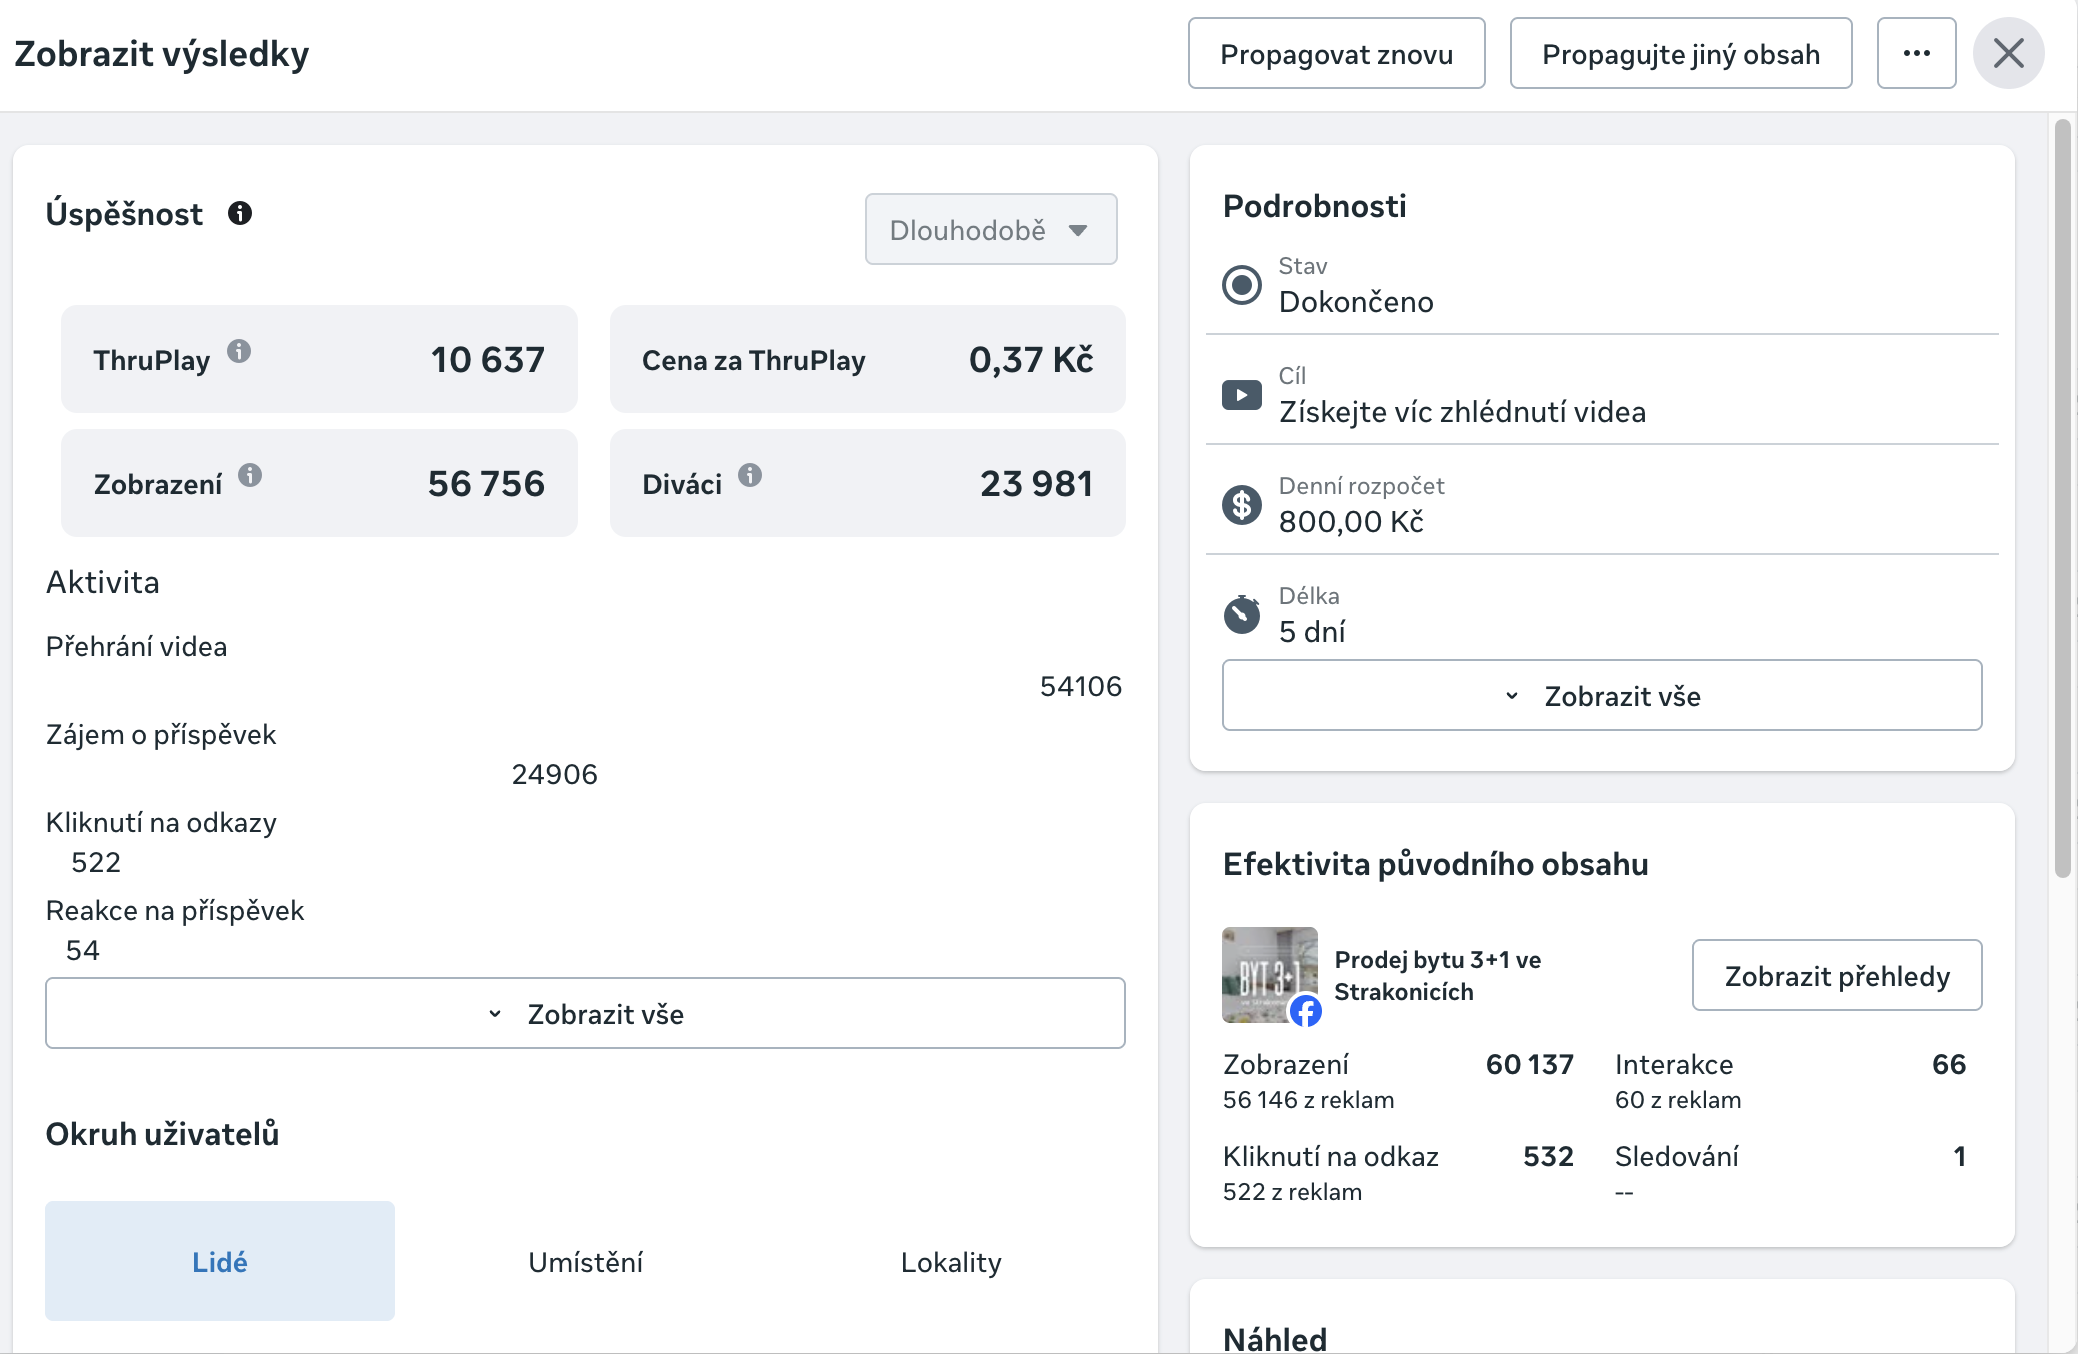Image resolution: width=2078 pixels, height=1354 pixels.
Task: Click the post title Prodej bytu 3+1 ve Strakonicích
Action: coord(1438,975)
